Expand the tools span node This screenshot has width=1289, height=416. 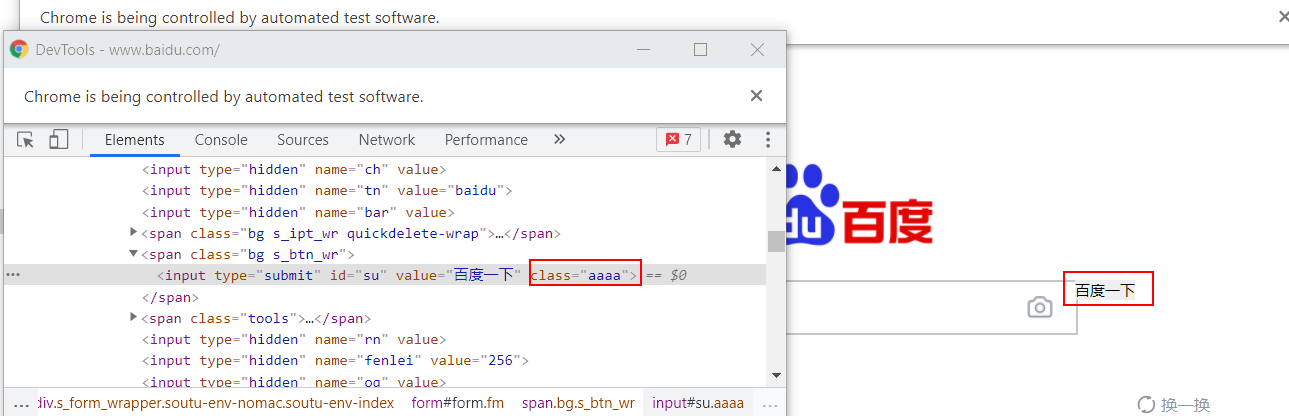[x=134, y=317]
